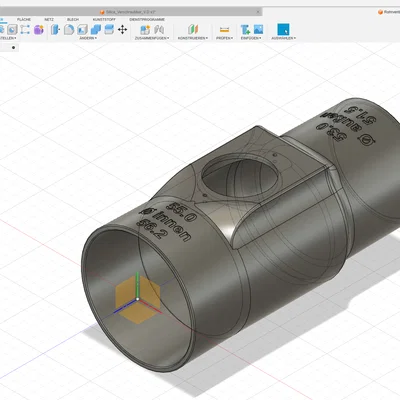Click the Offset Plane construct icon
This screenshot has height=400, width=400.
pyautogui.click(x=193, y=30)
